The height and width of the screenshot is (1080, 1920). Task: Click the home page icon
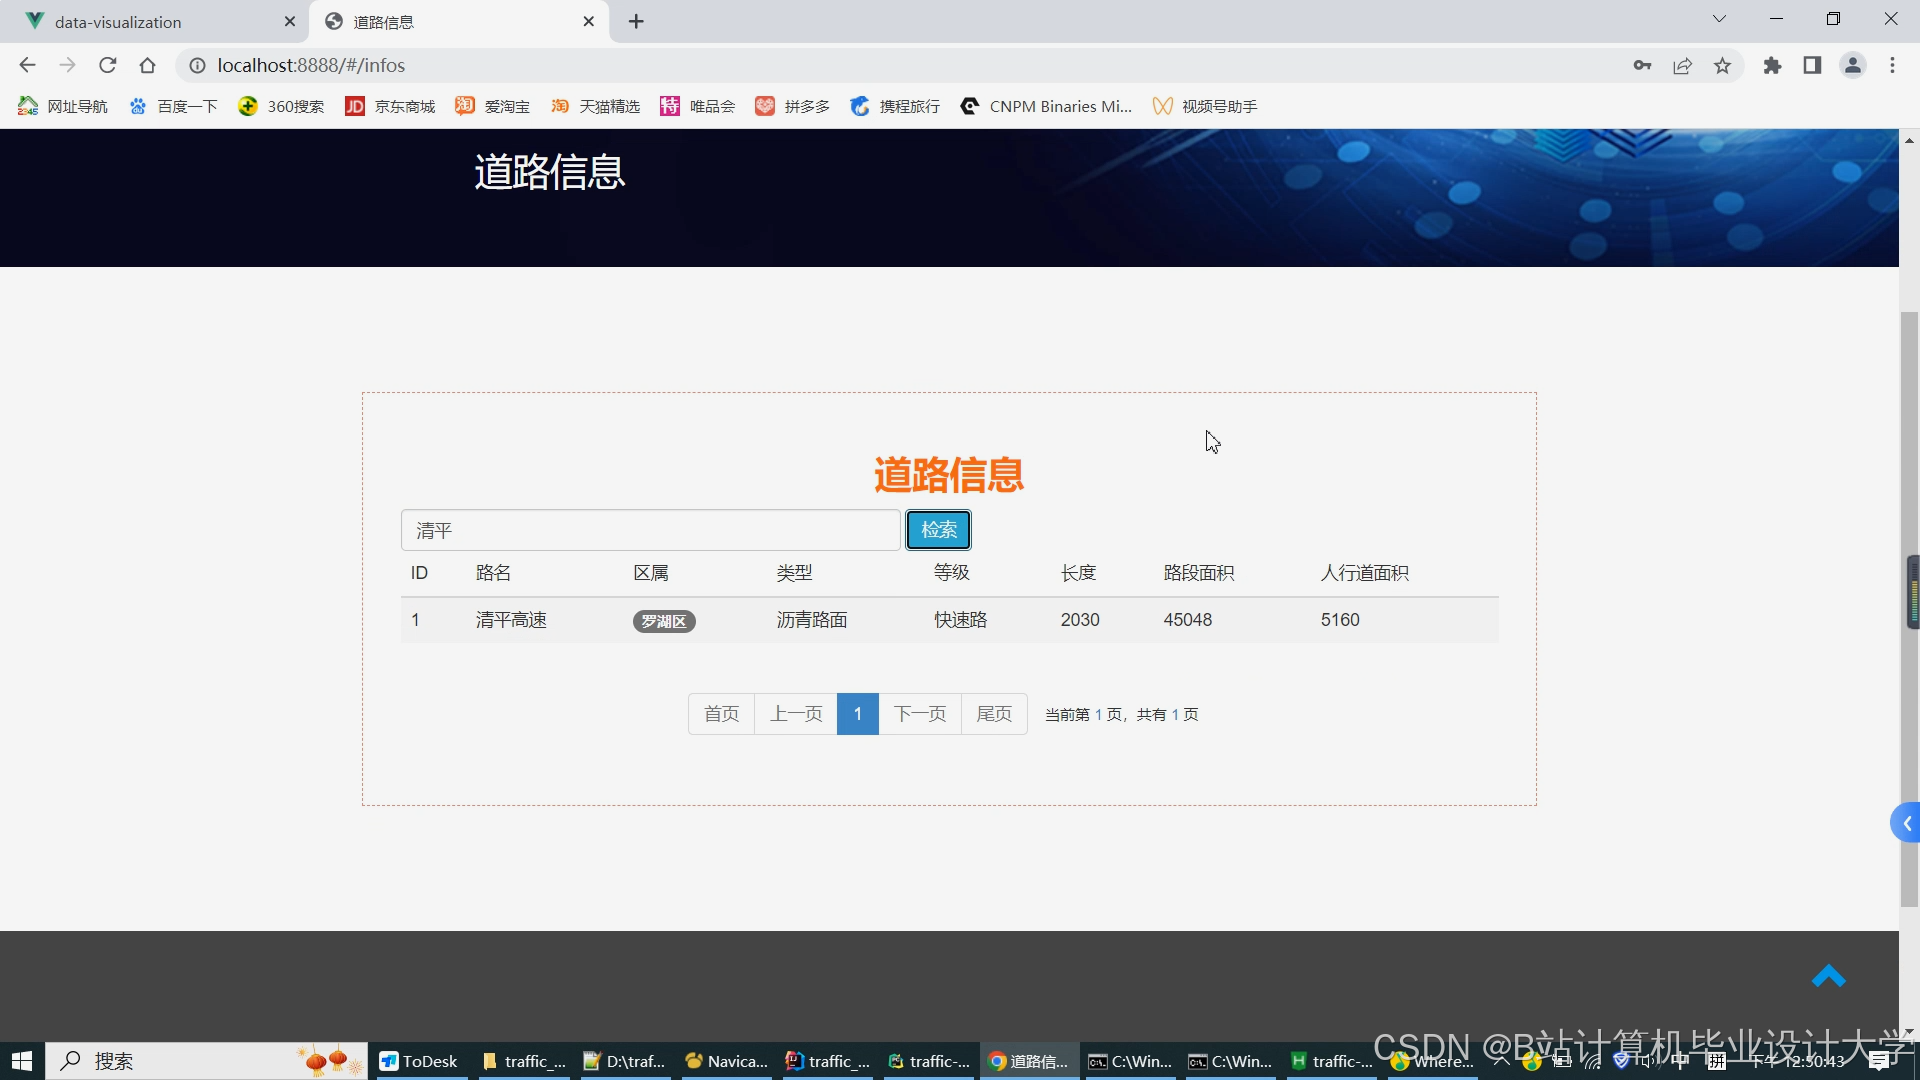click(x=147, y=65)
